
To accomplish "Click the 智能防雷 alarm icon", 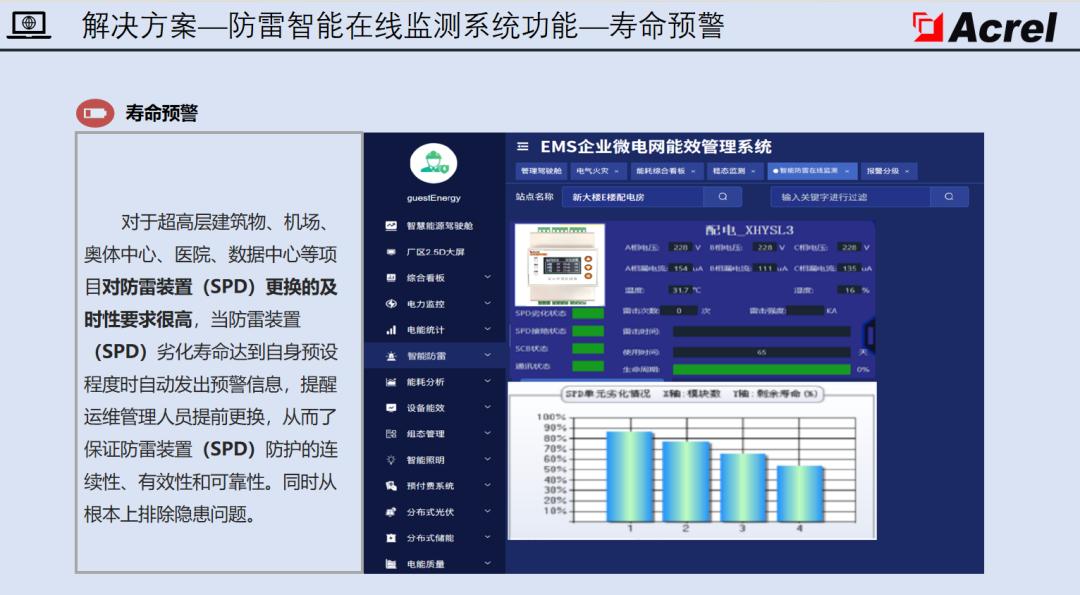I will point(391,356).
